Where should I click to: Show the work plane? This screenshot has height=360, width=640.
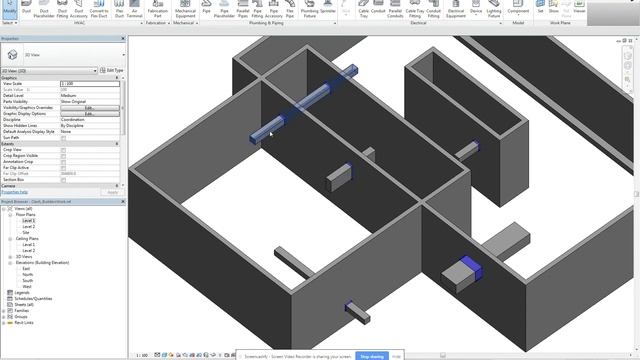[553, 8]
